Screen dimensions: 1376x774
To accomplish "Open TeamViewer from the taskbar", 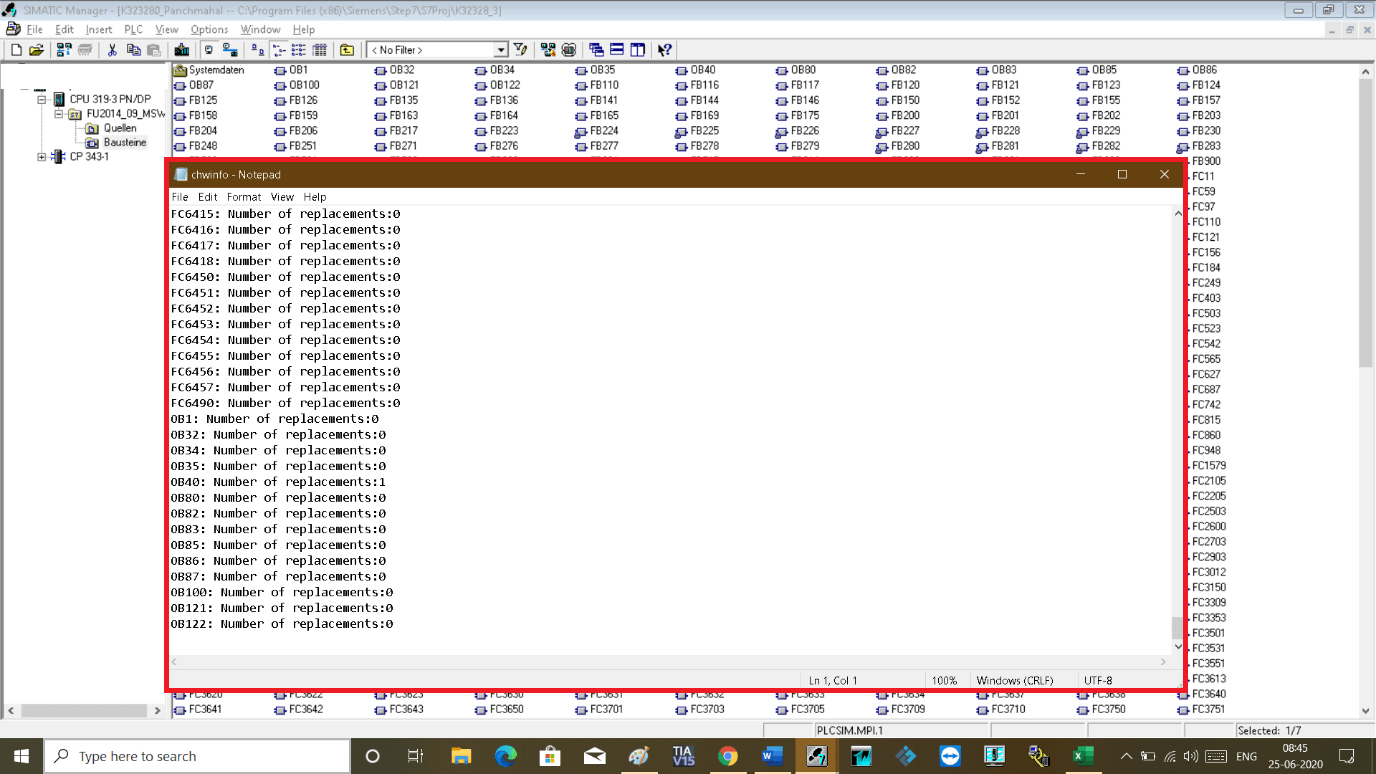I will (x=950, y=756).
